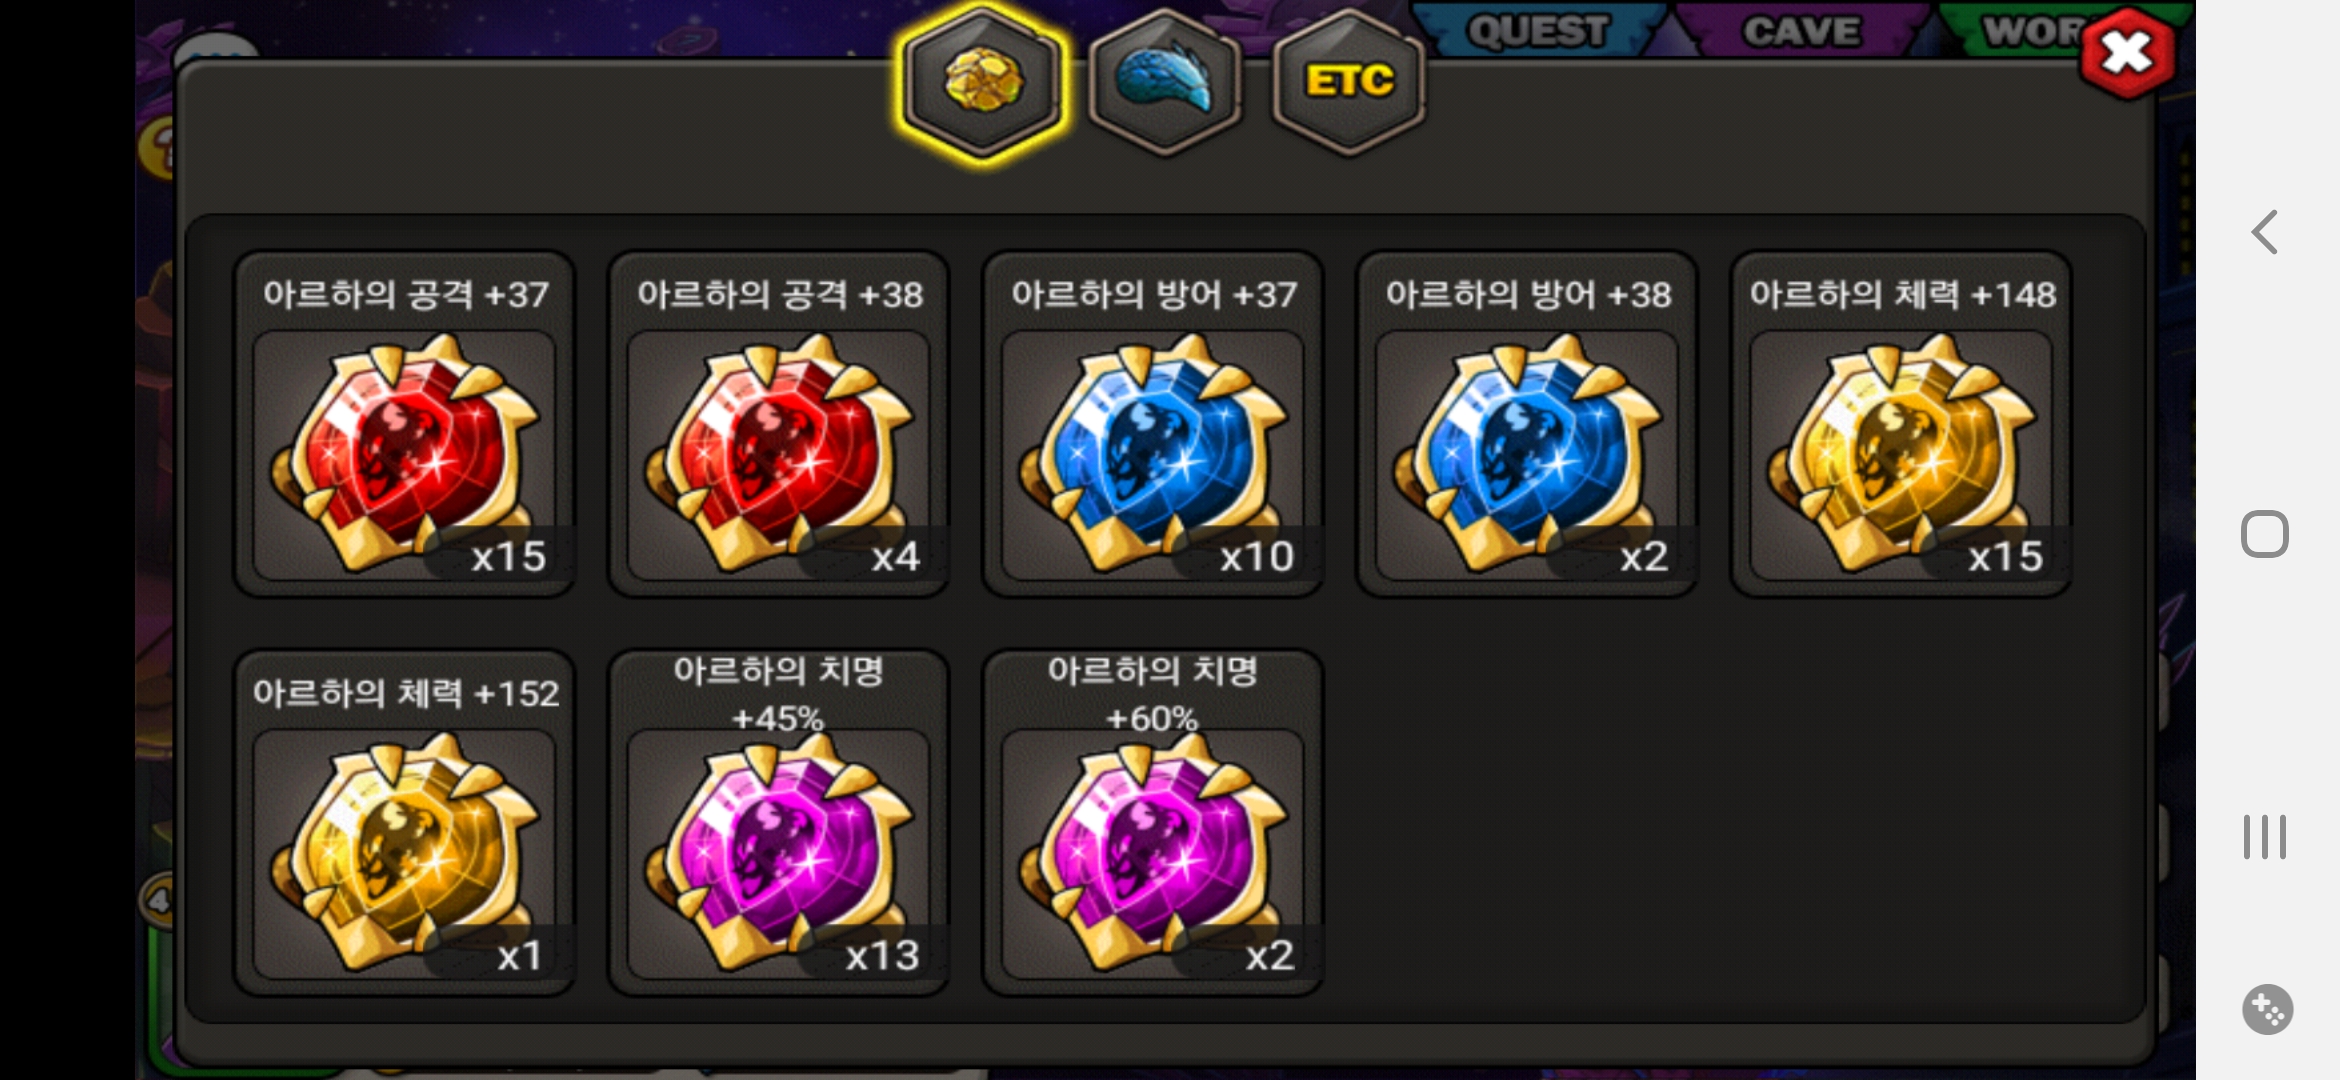Tap the Android back arrow
Screen dimensions: 2340x1080
[x=2264, y=232]
